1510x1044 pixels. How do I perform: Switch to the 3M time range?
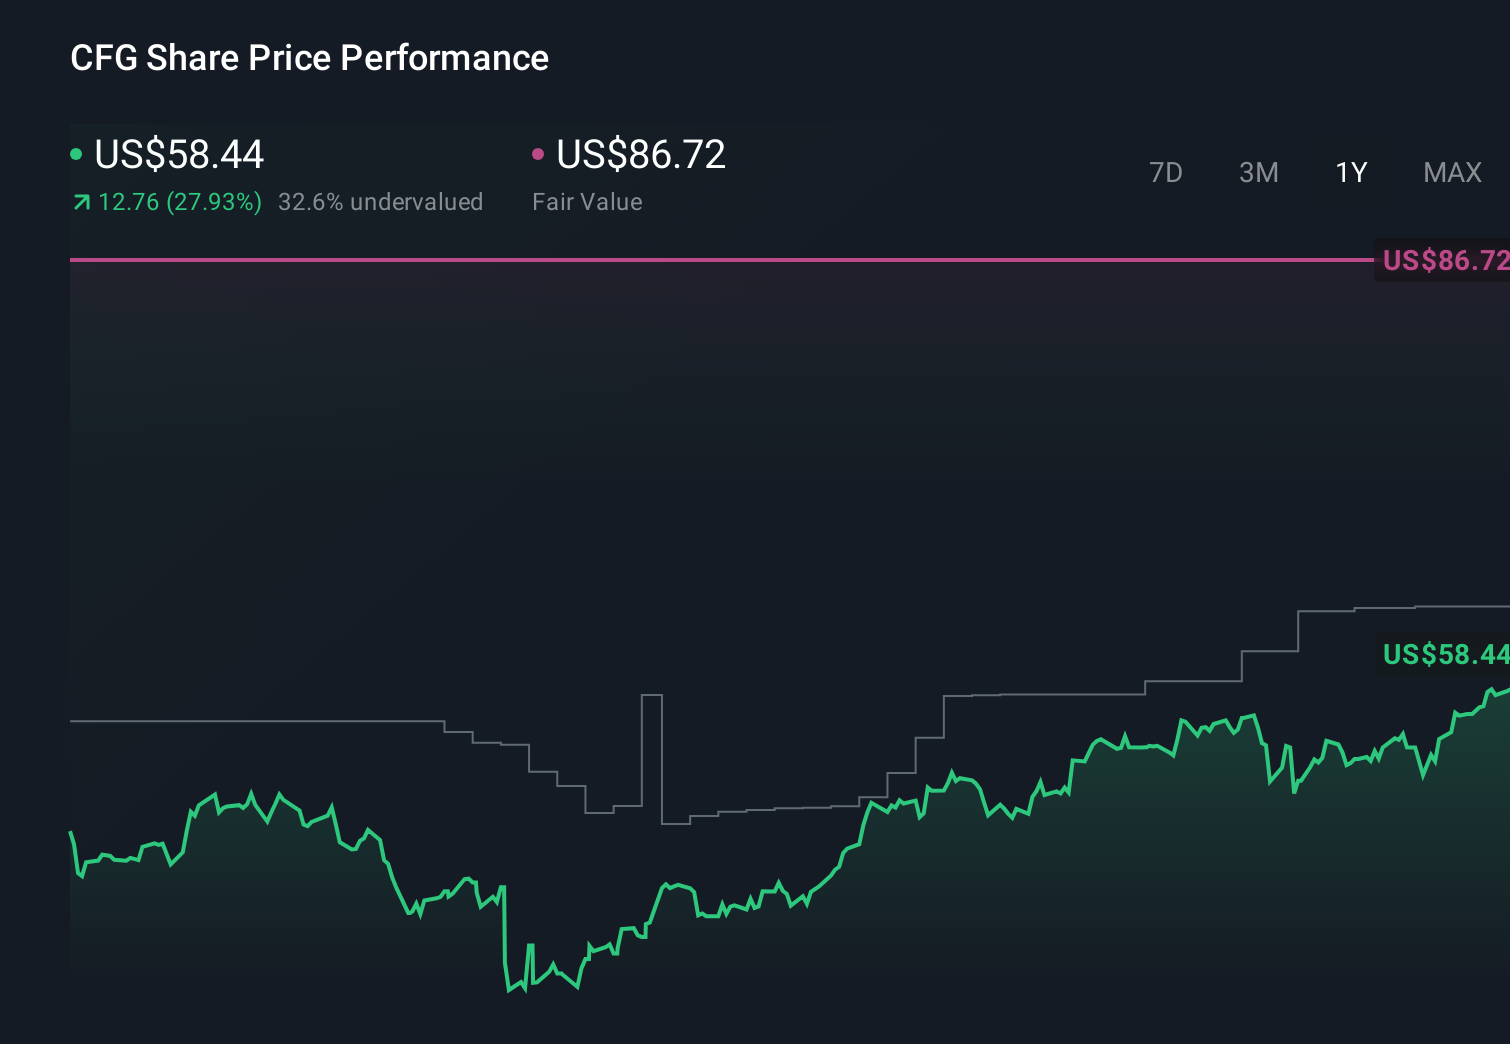tap(1258, 172)
